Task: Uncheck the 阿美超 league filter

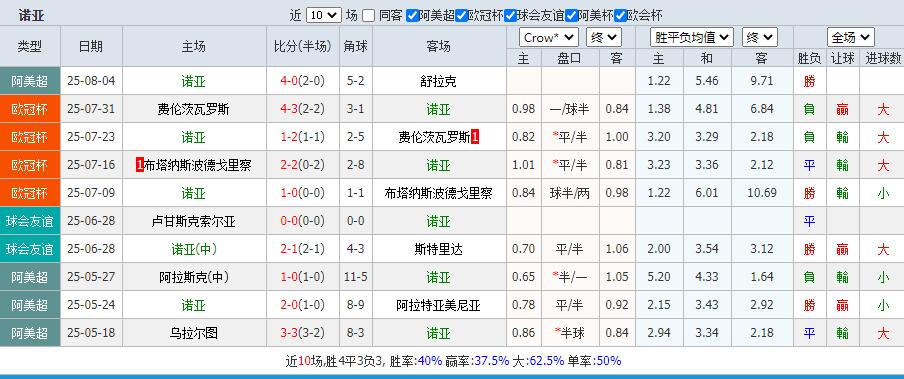Action: coord(412,16)
